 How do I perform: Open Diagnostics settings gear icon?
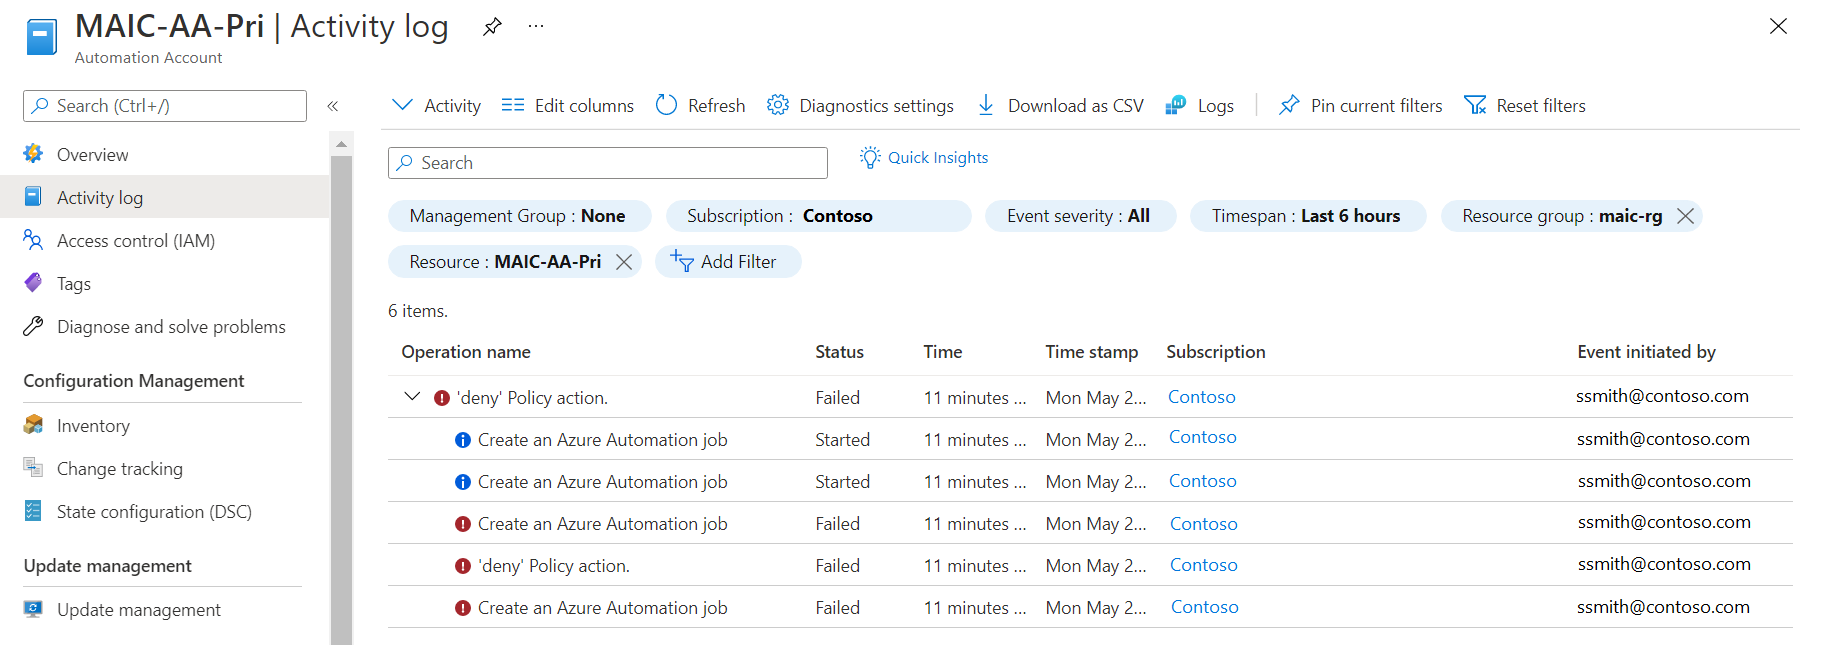pyautogui.click(x=777, y=105)
